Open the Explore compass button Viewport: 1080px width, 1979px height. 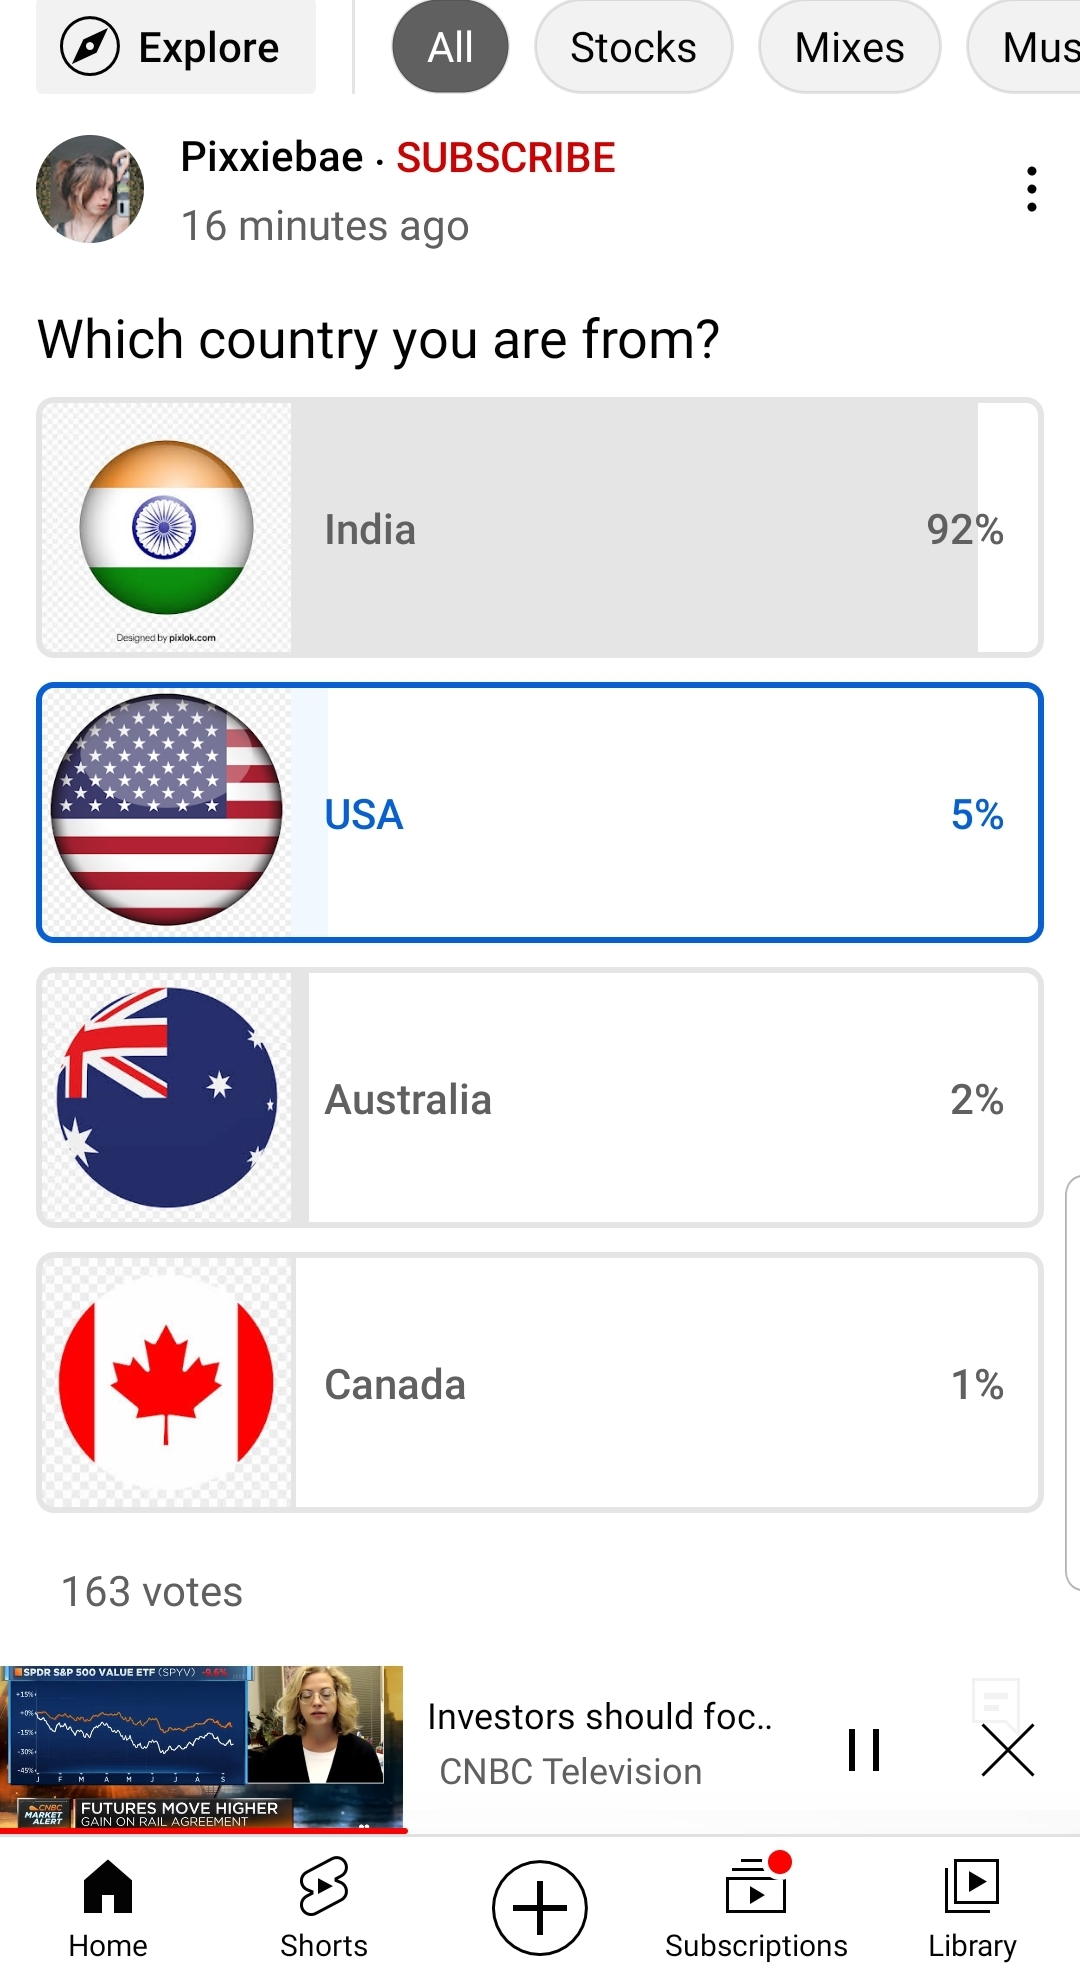(176, 47)
